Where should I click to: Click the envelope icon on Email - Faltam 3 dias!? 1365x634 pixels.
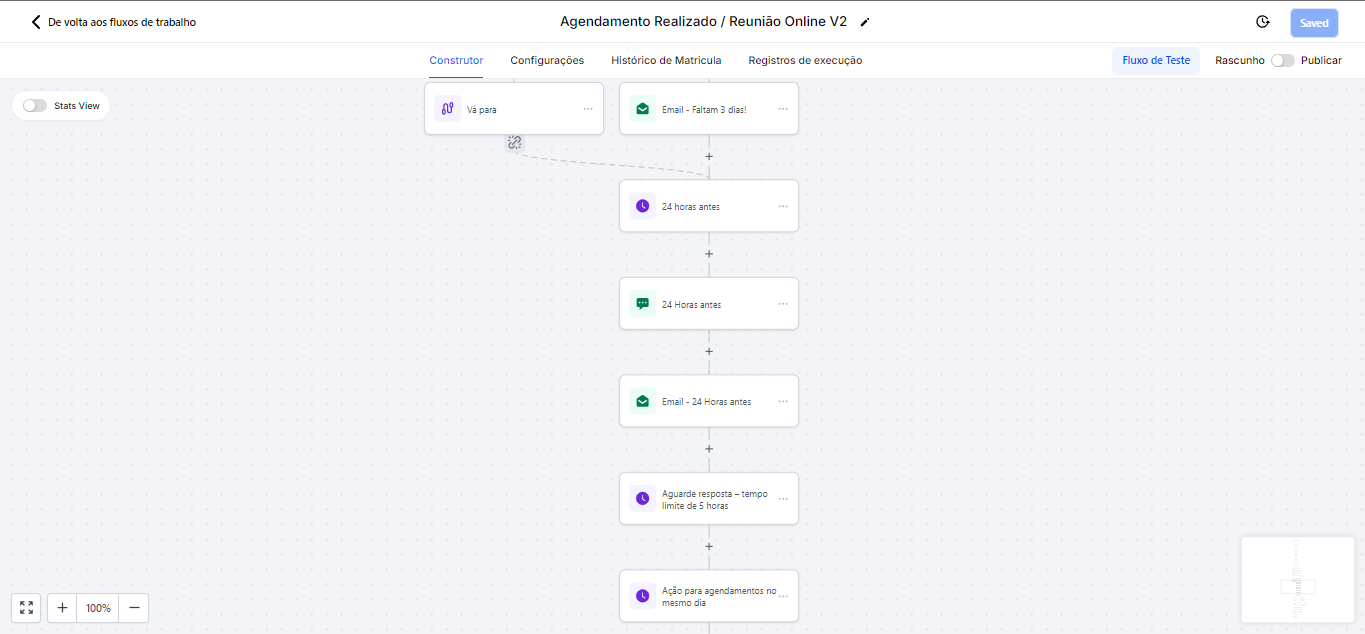pyautogui.click(x=643, y=109)
